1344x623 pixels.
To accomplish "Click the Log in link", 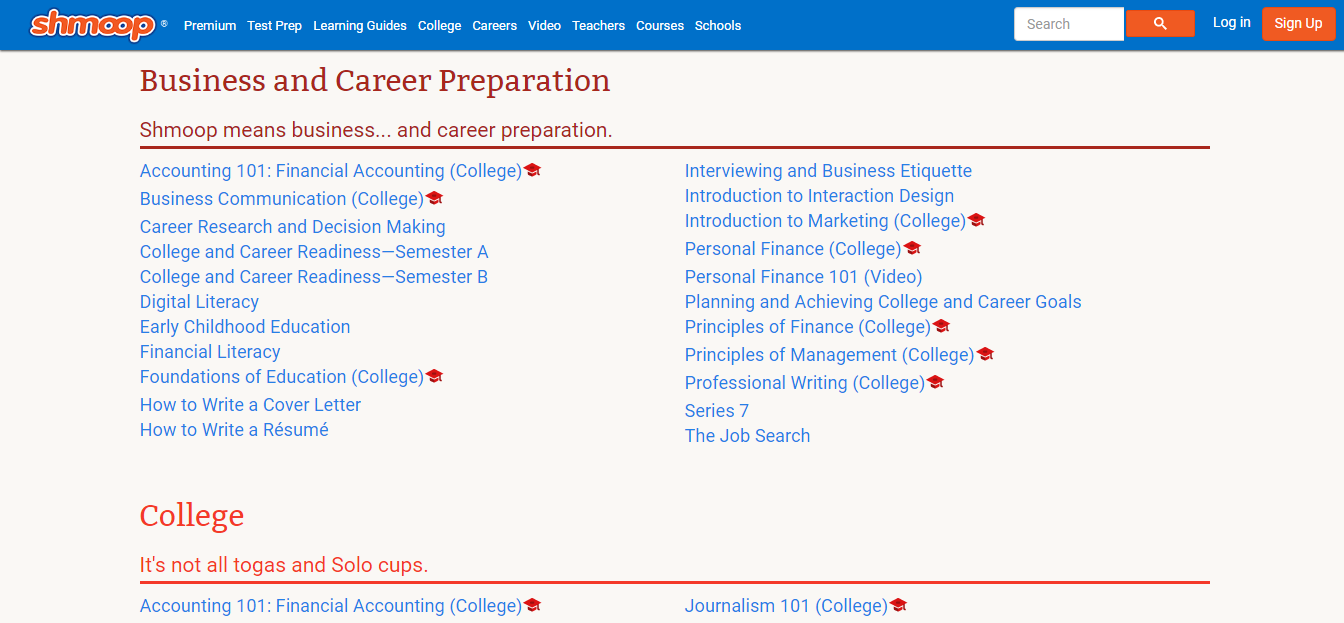I will click(x=1231, y=23).
